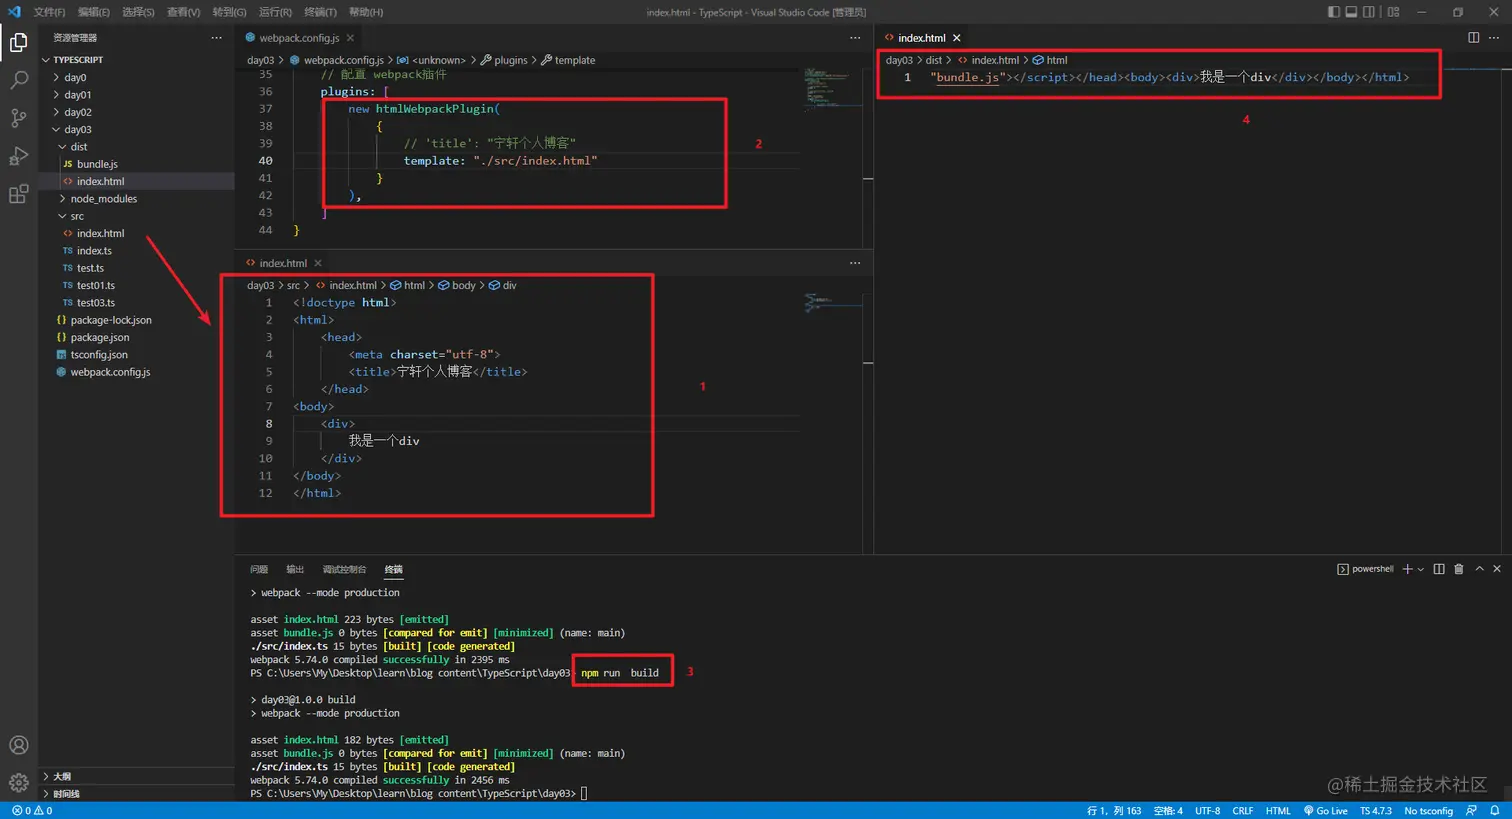Open the 编辑(E) menu
The width and height of the screenshot is (1512, 819).
tap(94, 12)
